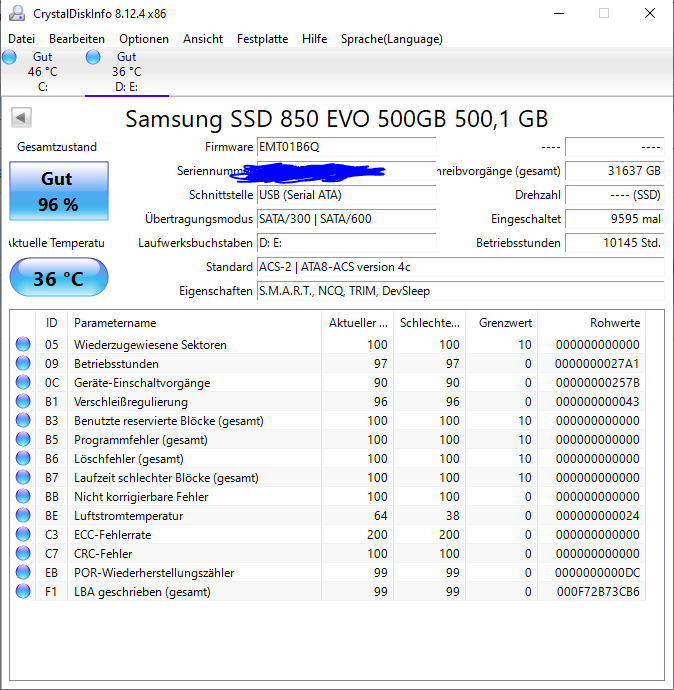674x690 pixels.
Task: Click the 36 °C temperature button
Action: click(x=59, y=278)
